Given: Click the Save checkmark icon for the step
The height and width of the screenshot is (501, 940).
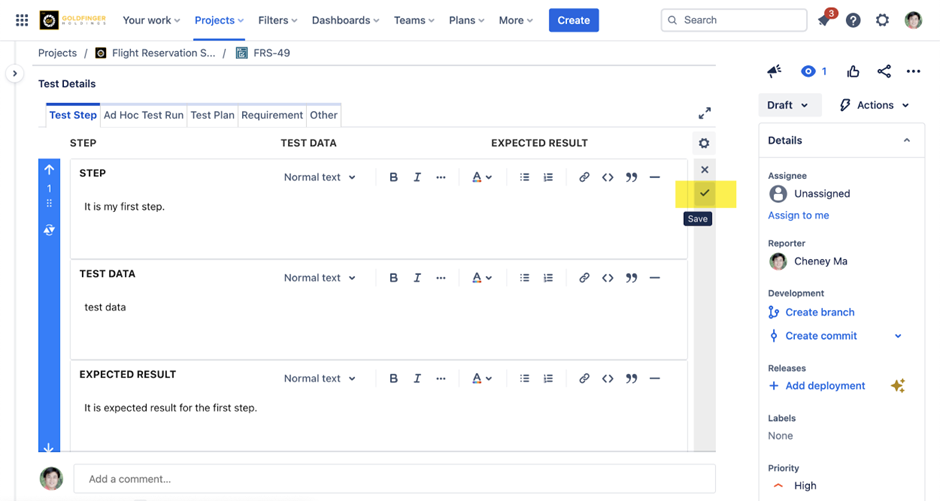Looking at the screenshot, I should pos(704,193).
